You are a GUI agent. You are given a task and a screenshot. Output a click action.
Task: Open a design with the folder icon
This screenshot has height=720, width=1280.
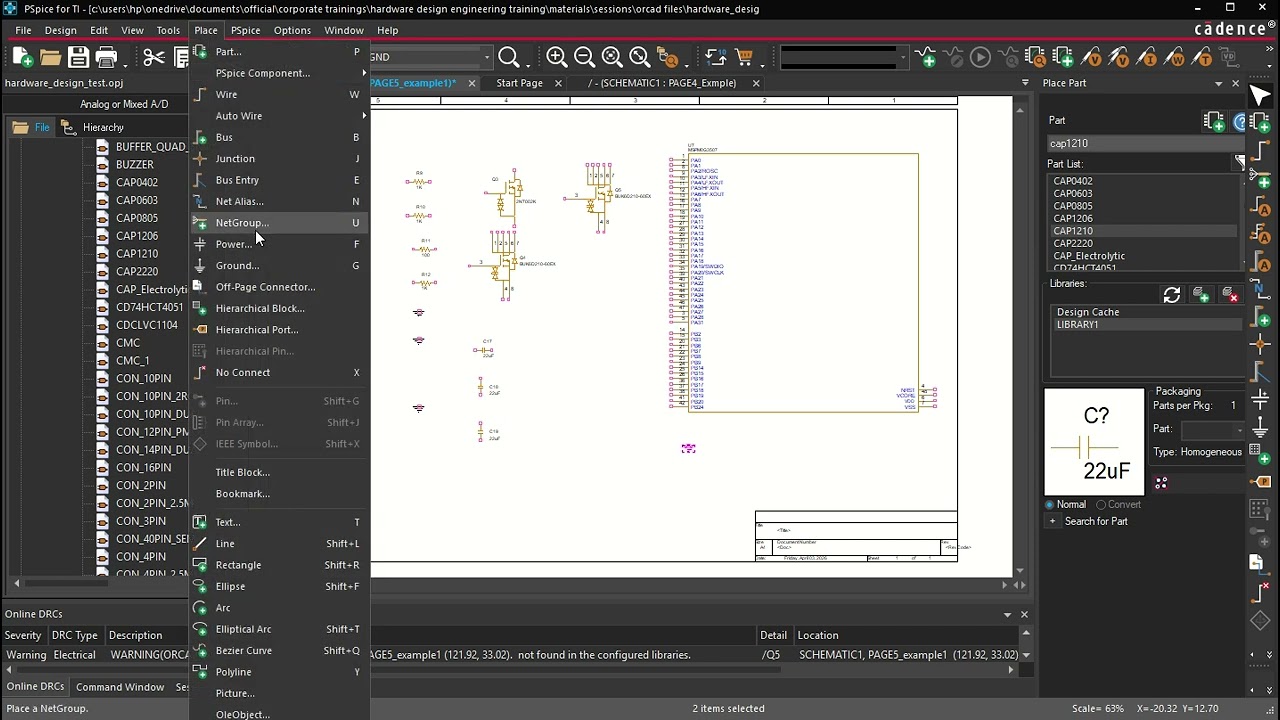50,58
